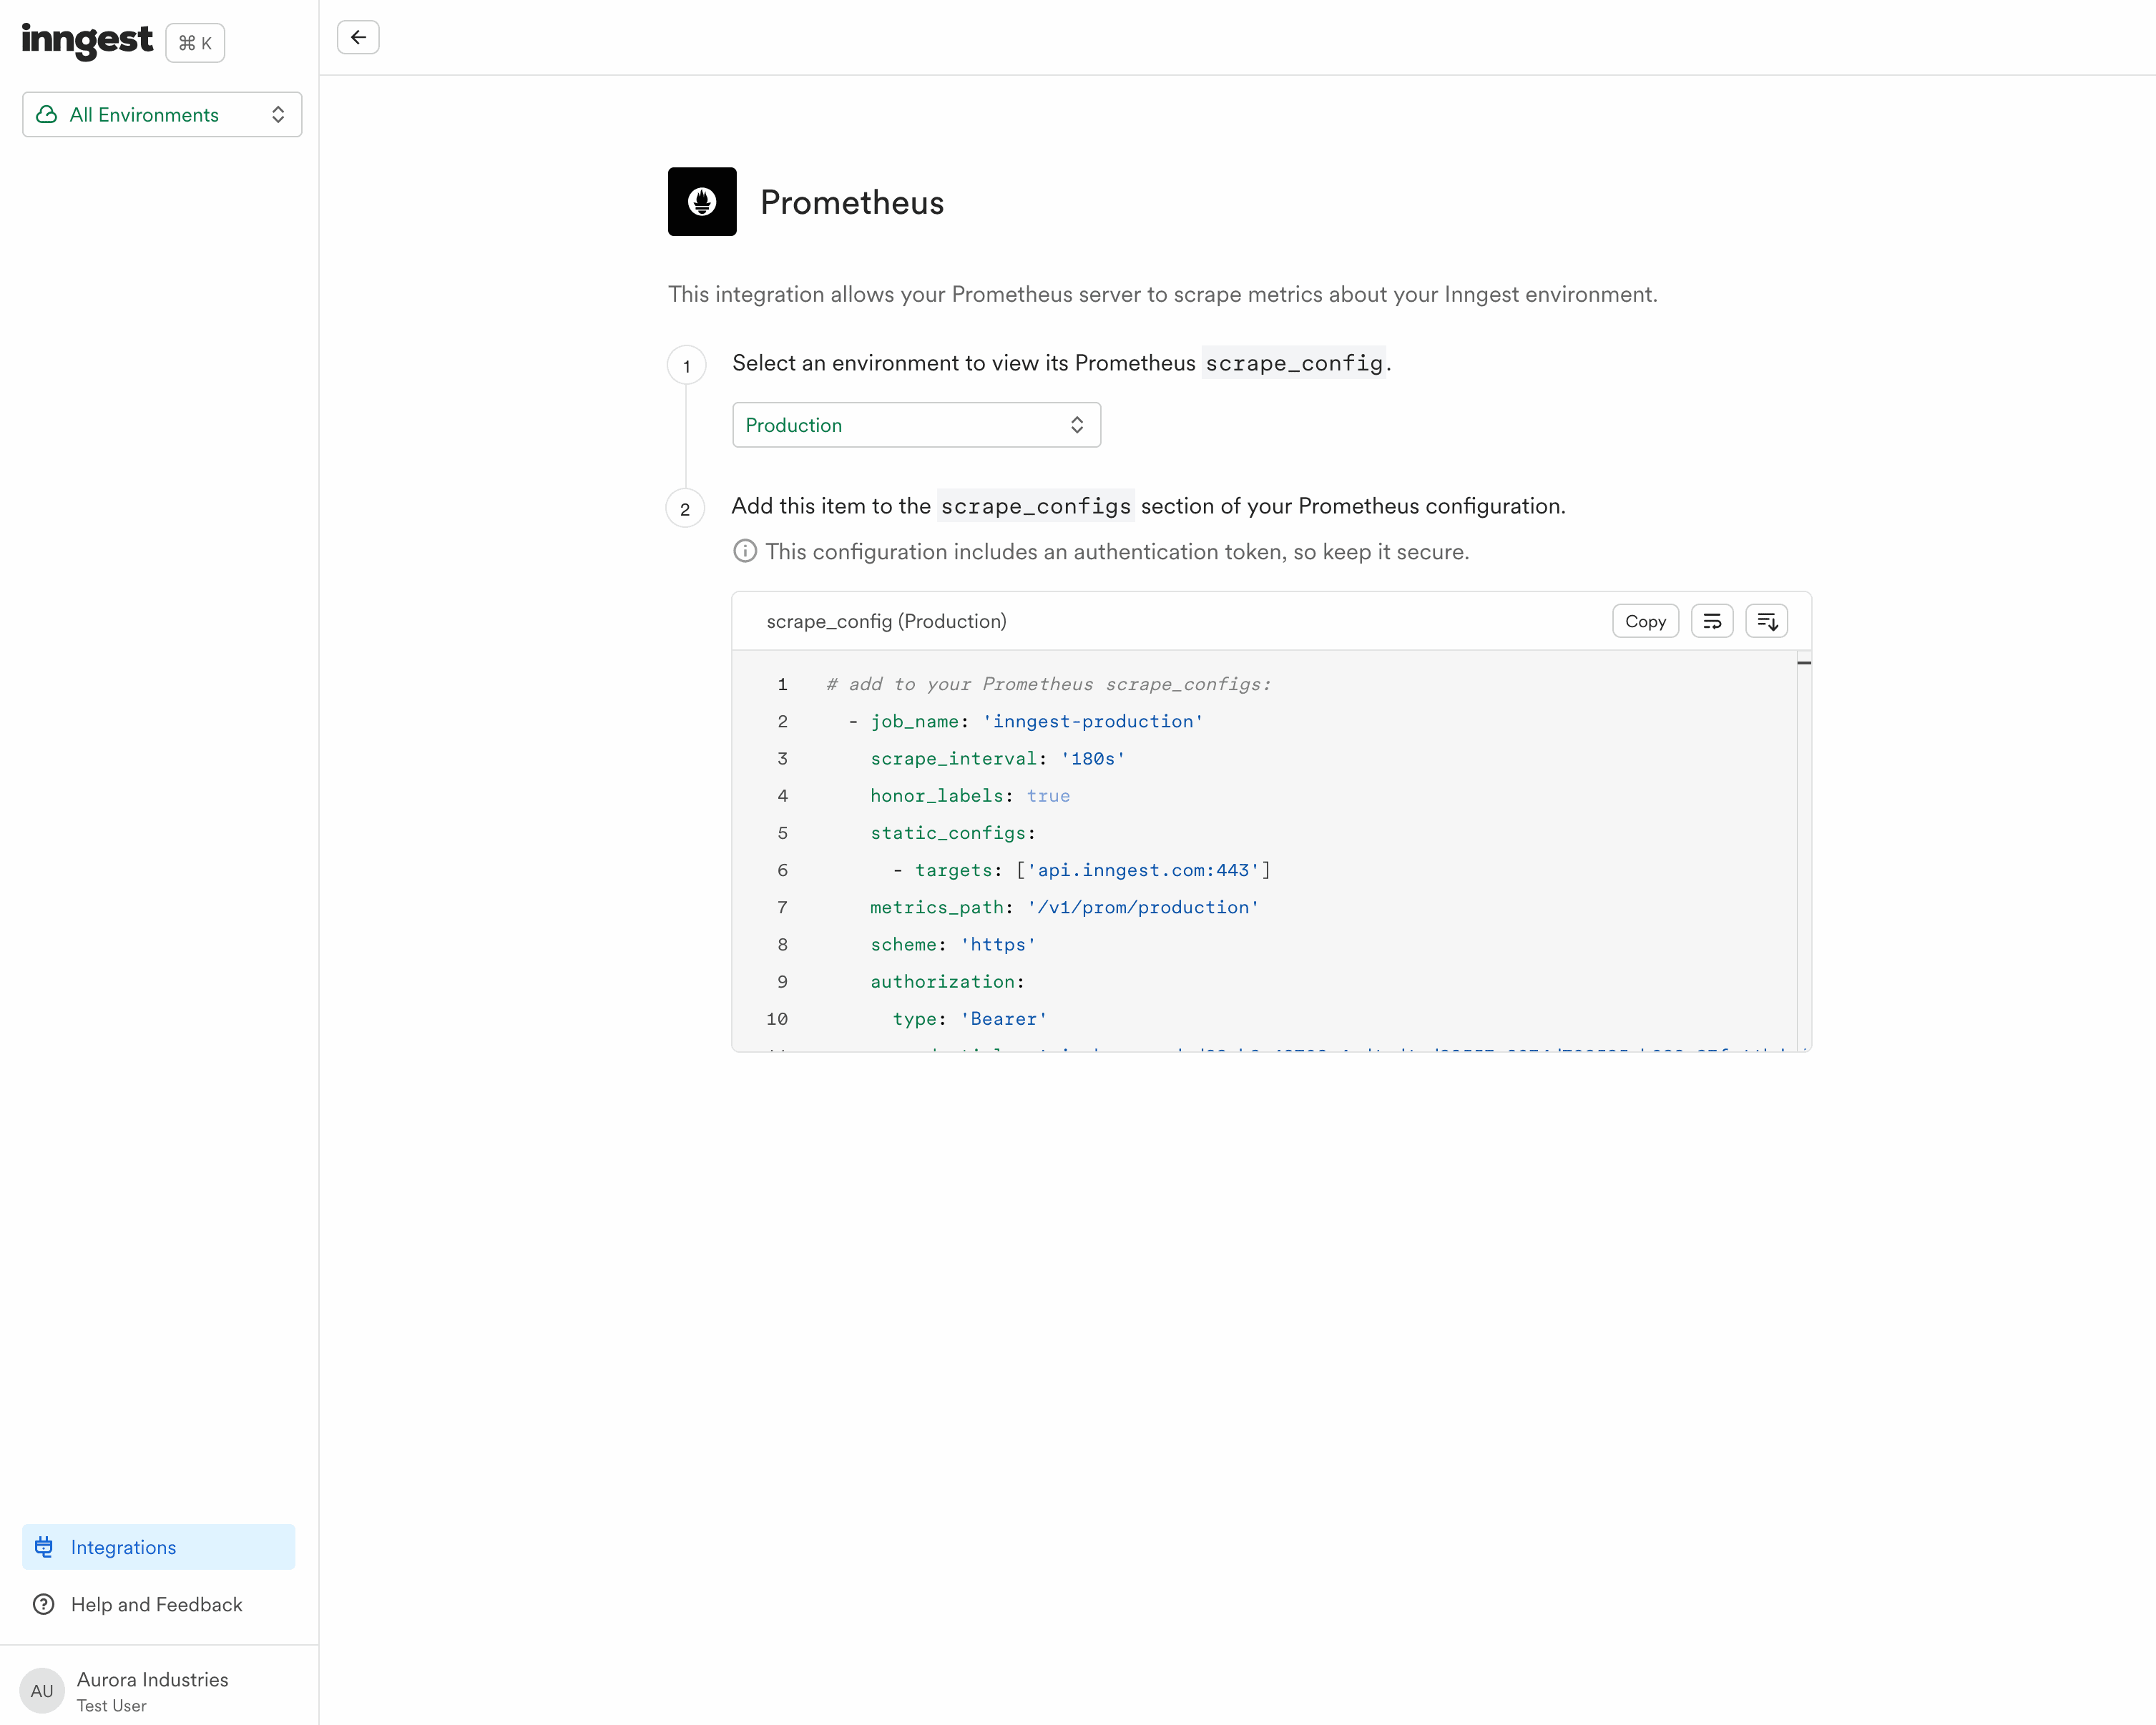Download the scrape_config snippet
Screen dimensions: 2156x1725
click(1766, 620)
